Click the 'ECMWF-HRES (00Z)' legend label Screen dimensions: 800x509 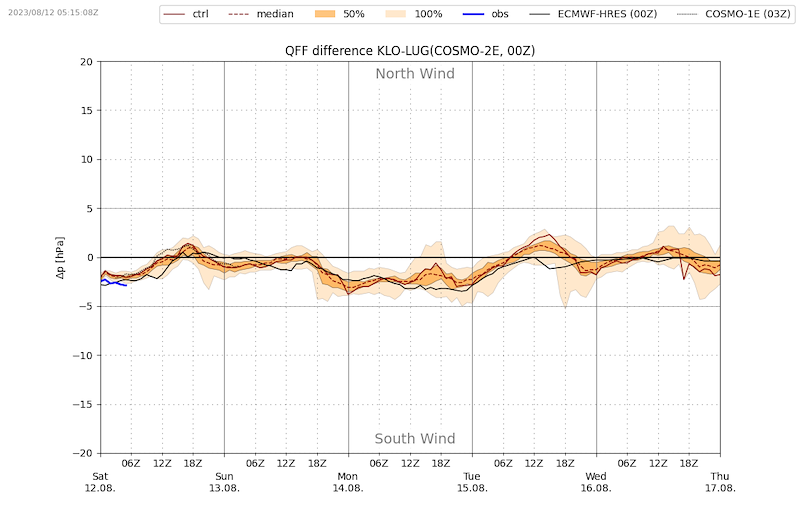coord(607,14)
